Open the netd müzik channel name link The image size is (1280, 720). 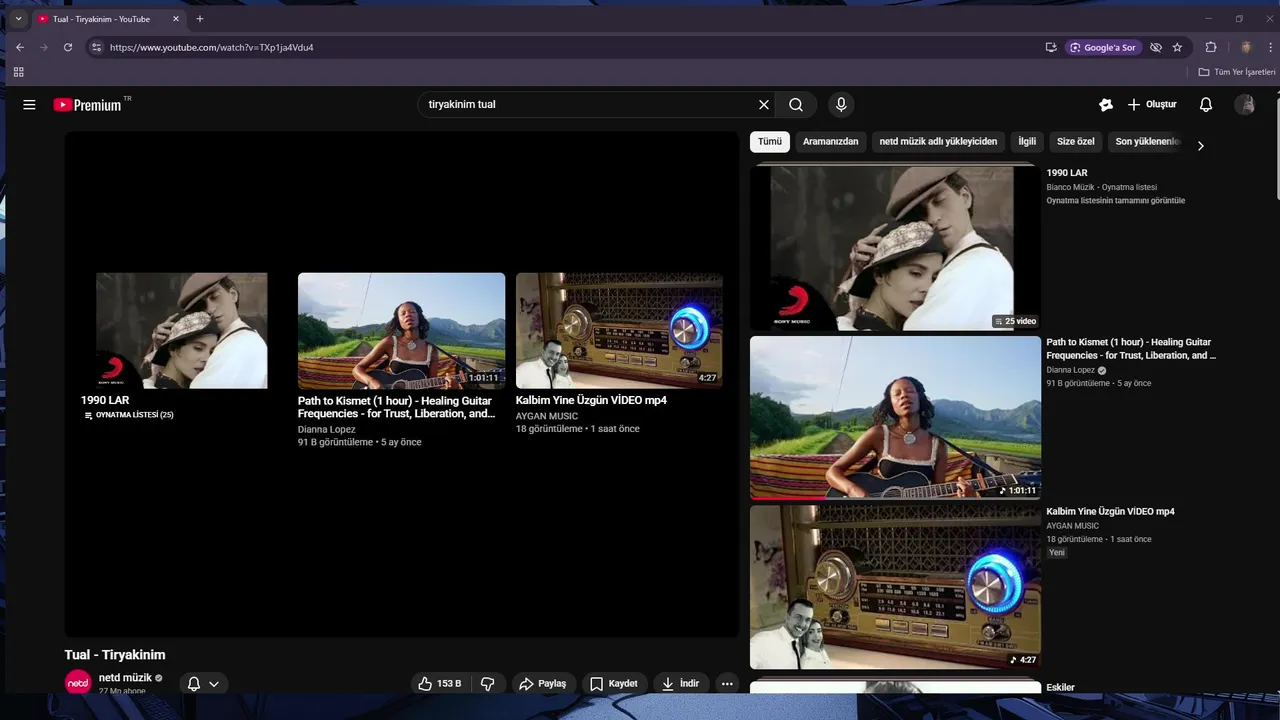tap(125, 678)
